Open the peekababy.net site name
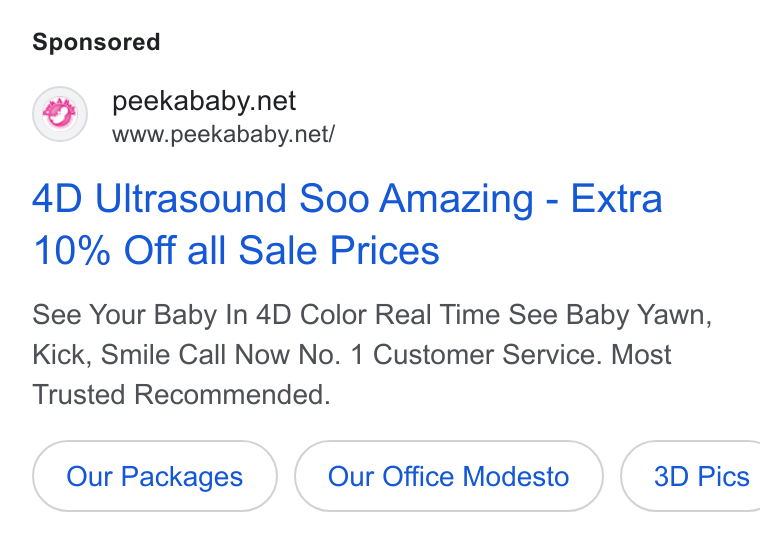This screenshot has width=760, height=544. pos(204,101)
